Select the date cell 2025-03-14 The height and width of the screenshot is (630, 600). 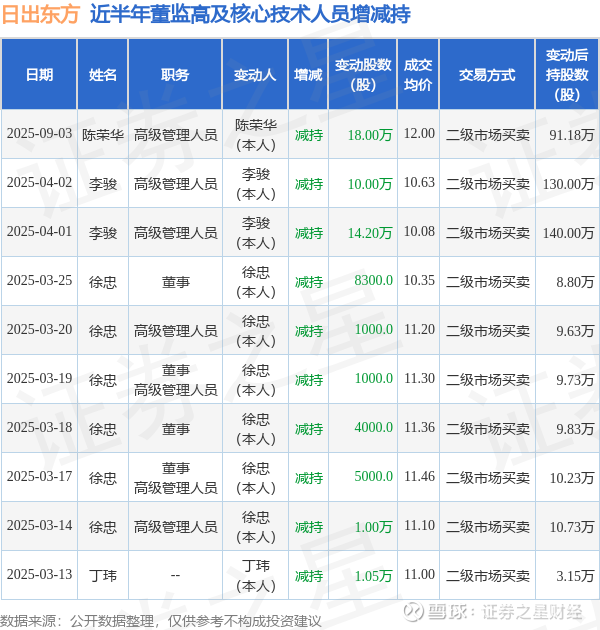coord(39,526)
